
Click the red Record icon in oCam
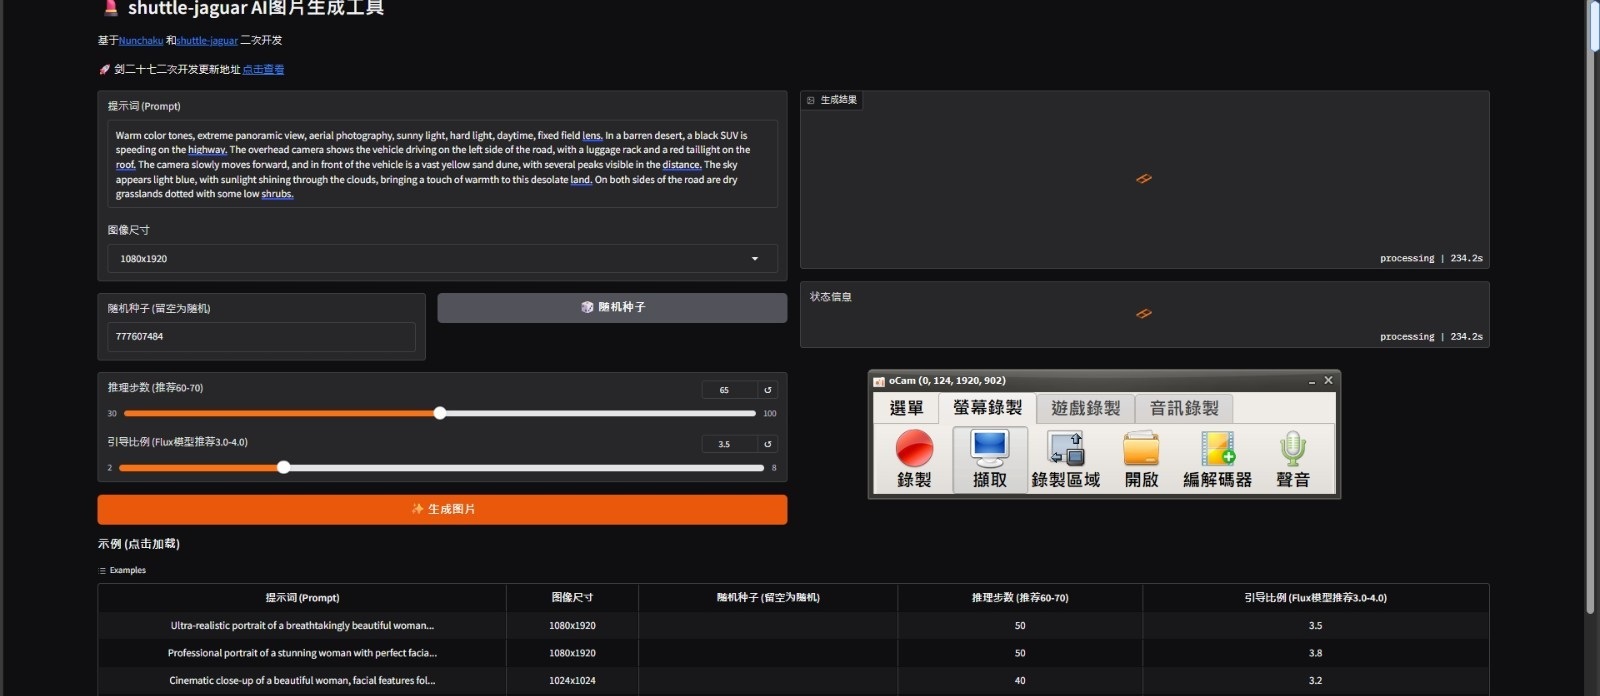click(x=914, y=450)
